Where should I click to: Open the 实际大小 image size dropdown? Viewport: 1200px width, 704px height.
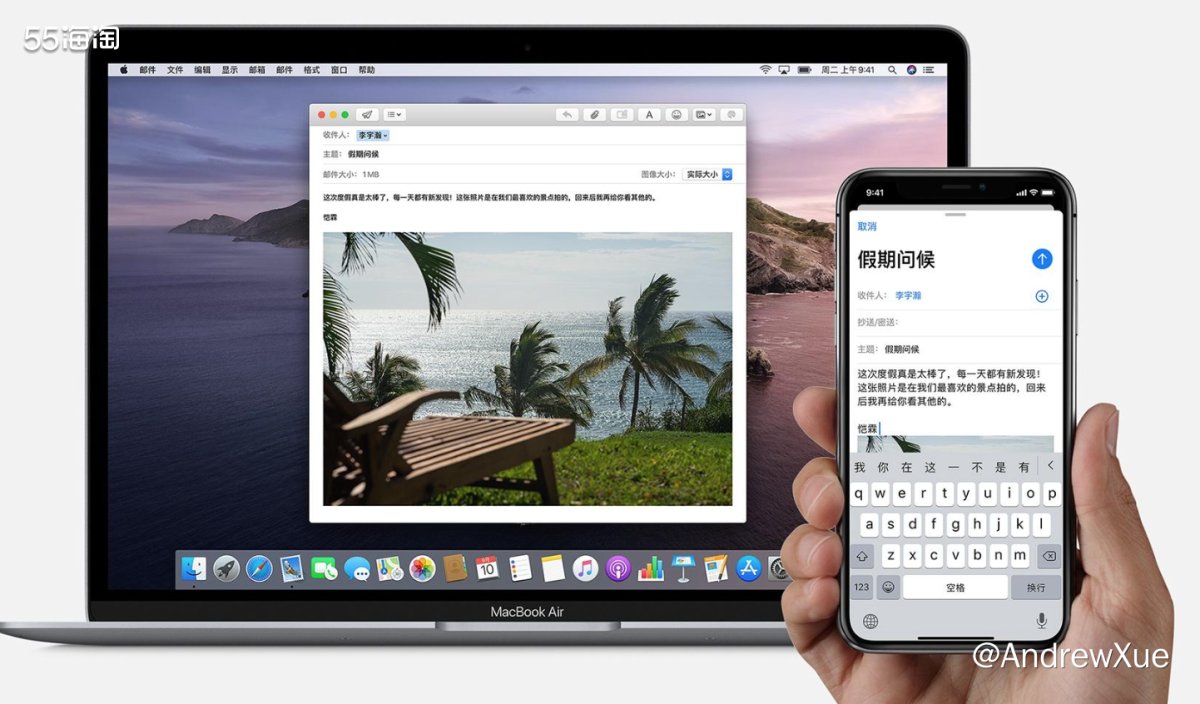[x=708, y=174]
